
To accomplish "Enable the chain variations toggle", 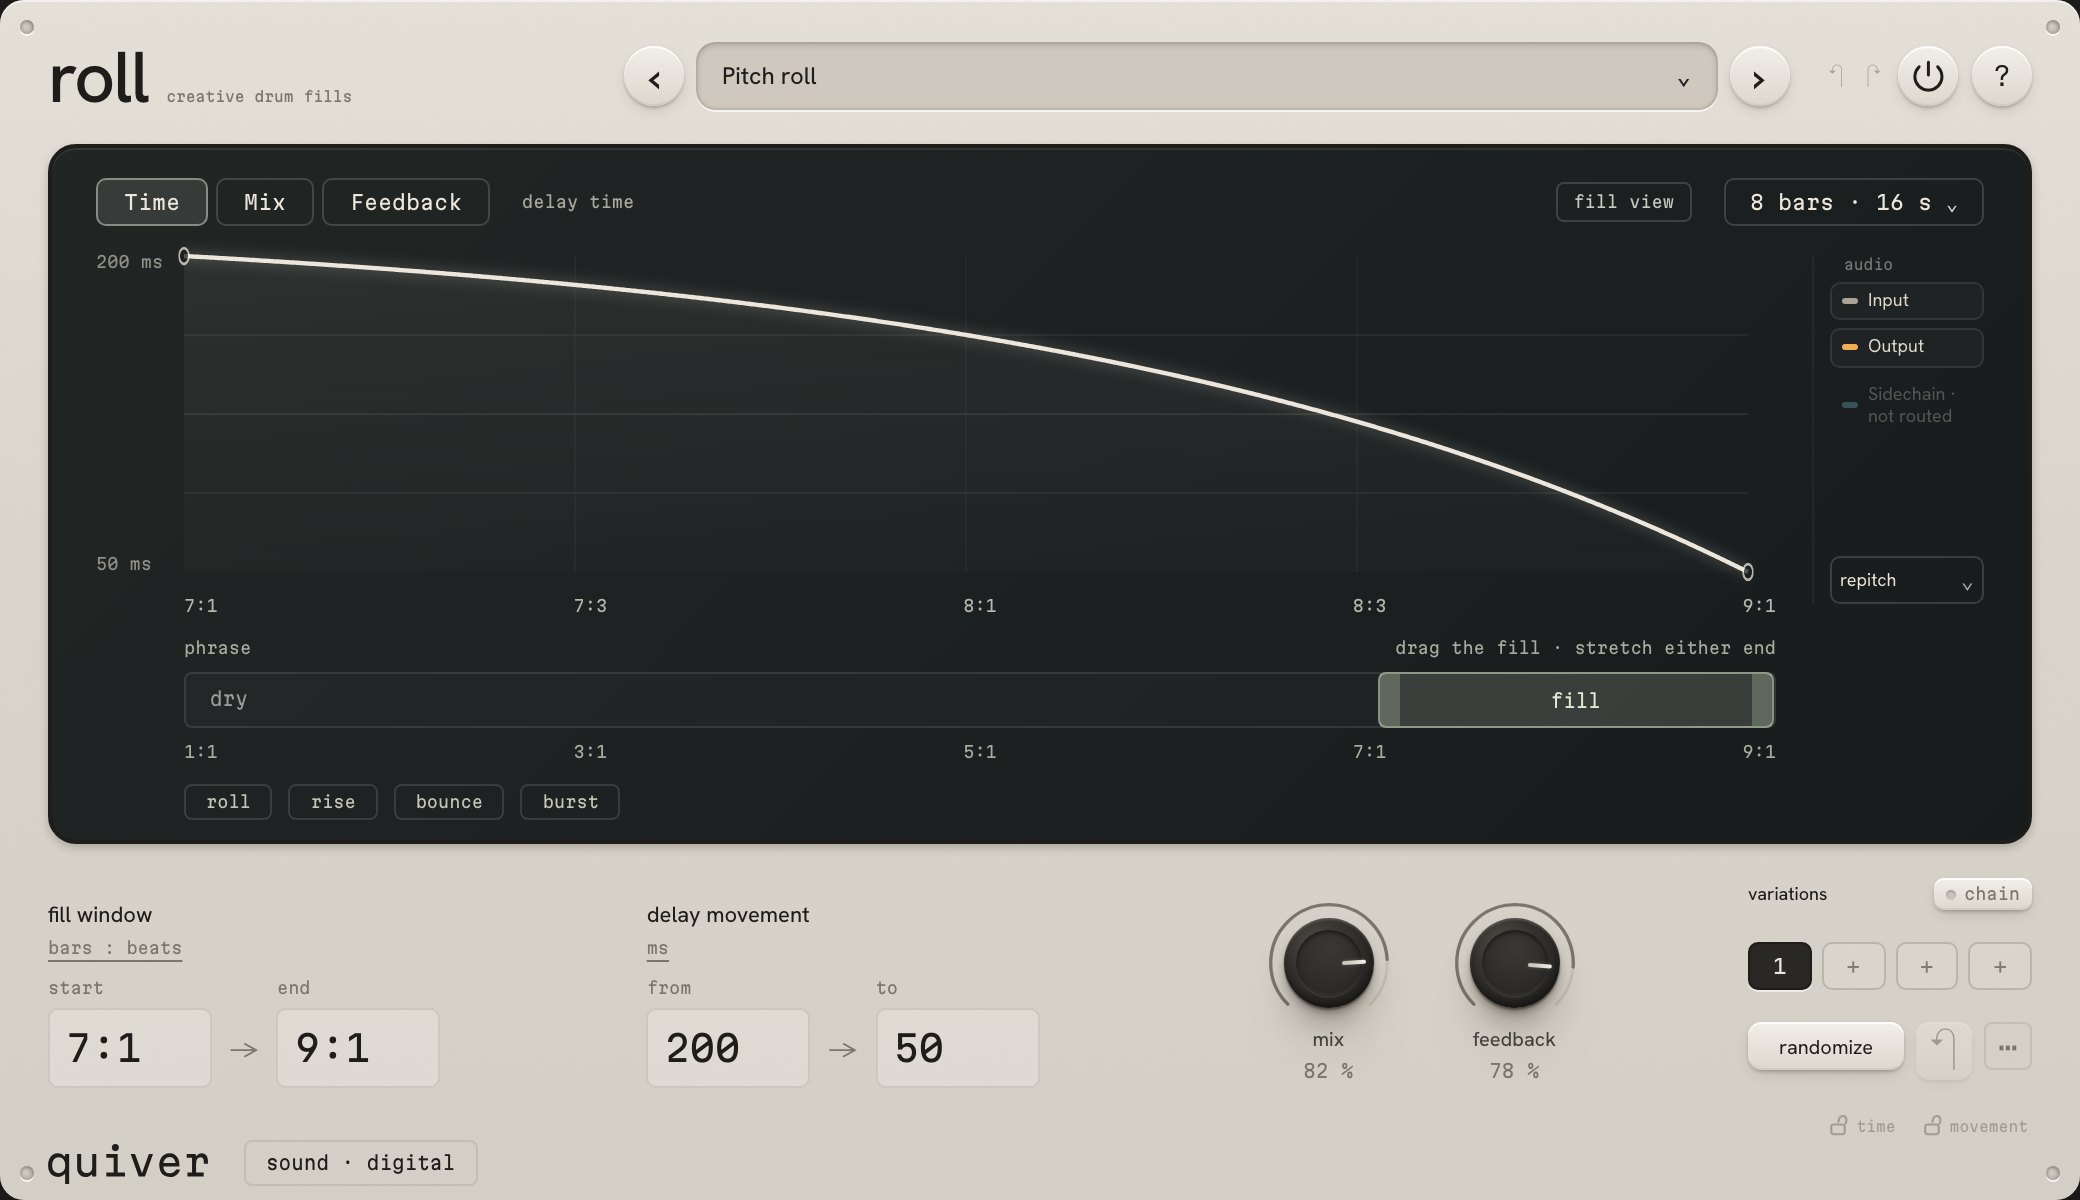I will click(x=1982, y=894).
